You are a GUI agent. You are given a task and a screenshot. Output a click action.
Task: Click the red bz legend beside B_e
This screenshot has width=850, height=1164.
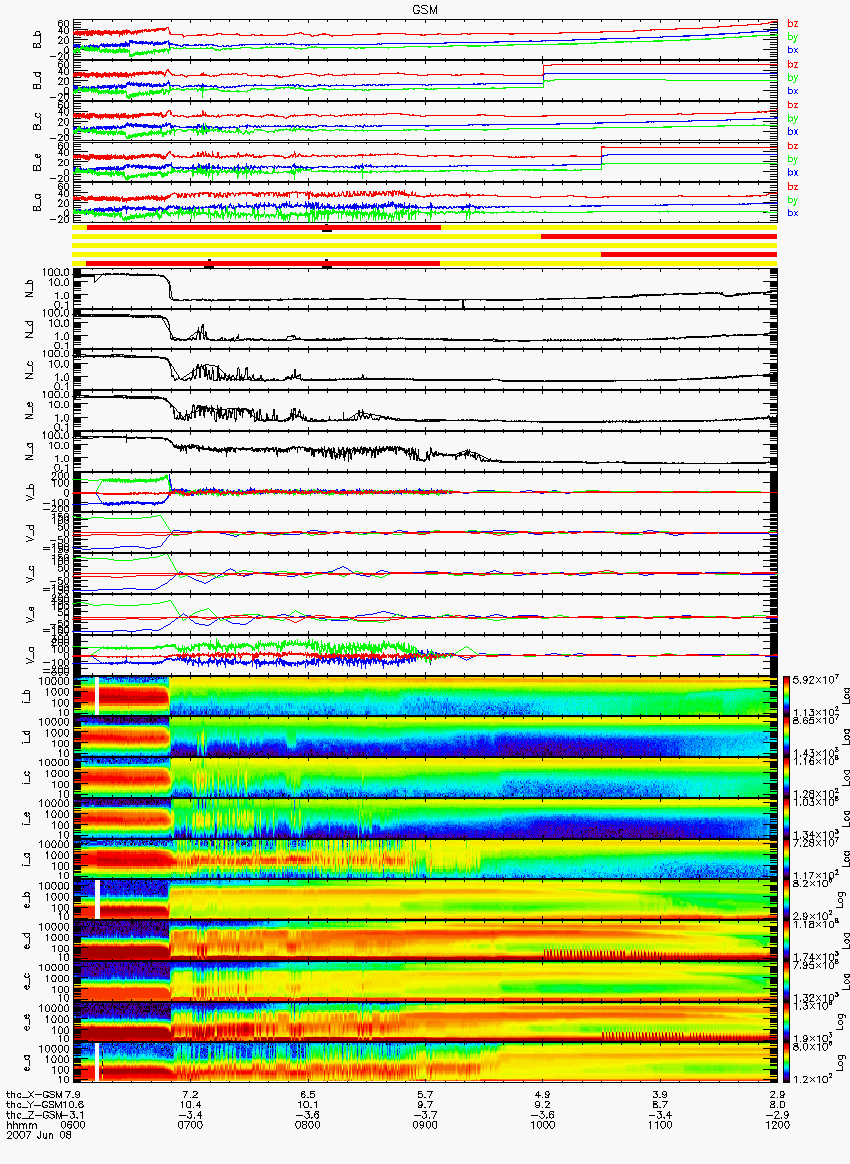click(x=793, y=146)
